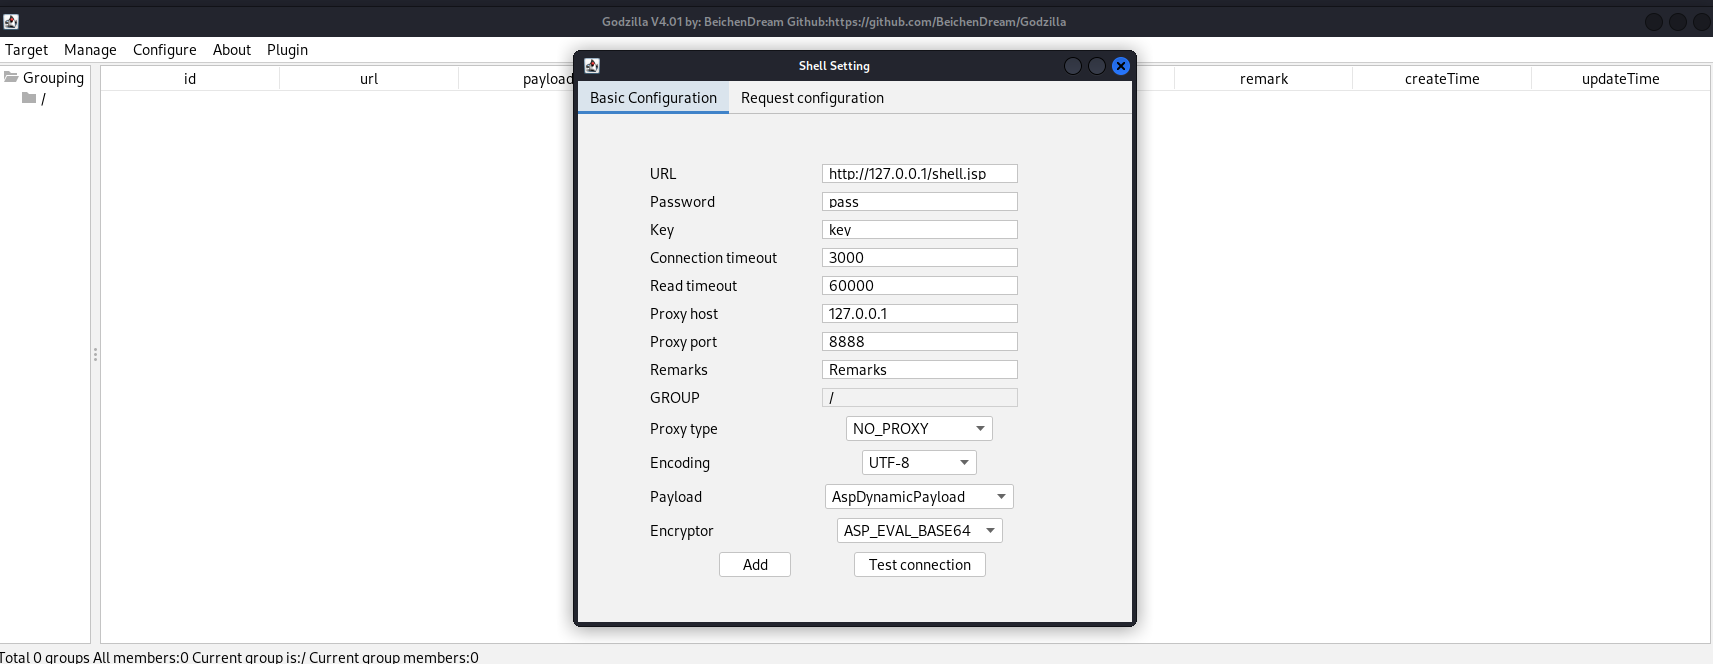Open the Payload dropdown
The height and width of the screenshot is (664, 1713).
[x=919, y=497]
